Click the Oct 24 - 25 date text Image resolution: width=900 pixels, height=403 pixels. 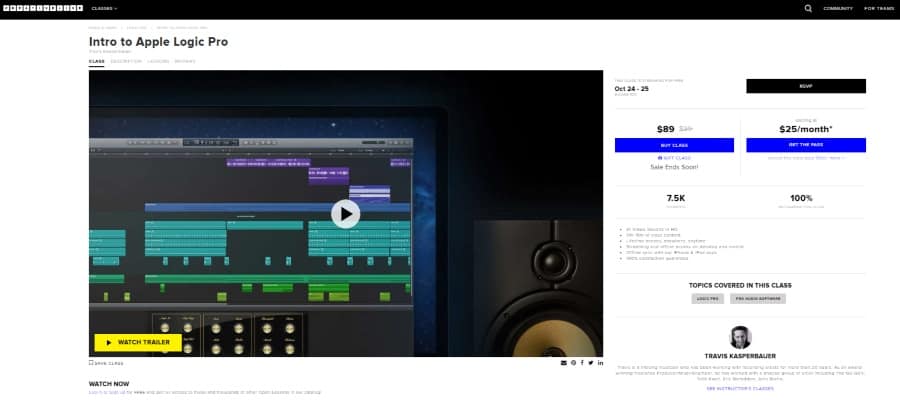(631, 89)
